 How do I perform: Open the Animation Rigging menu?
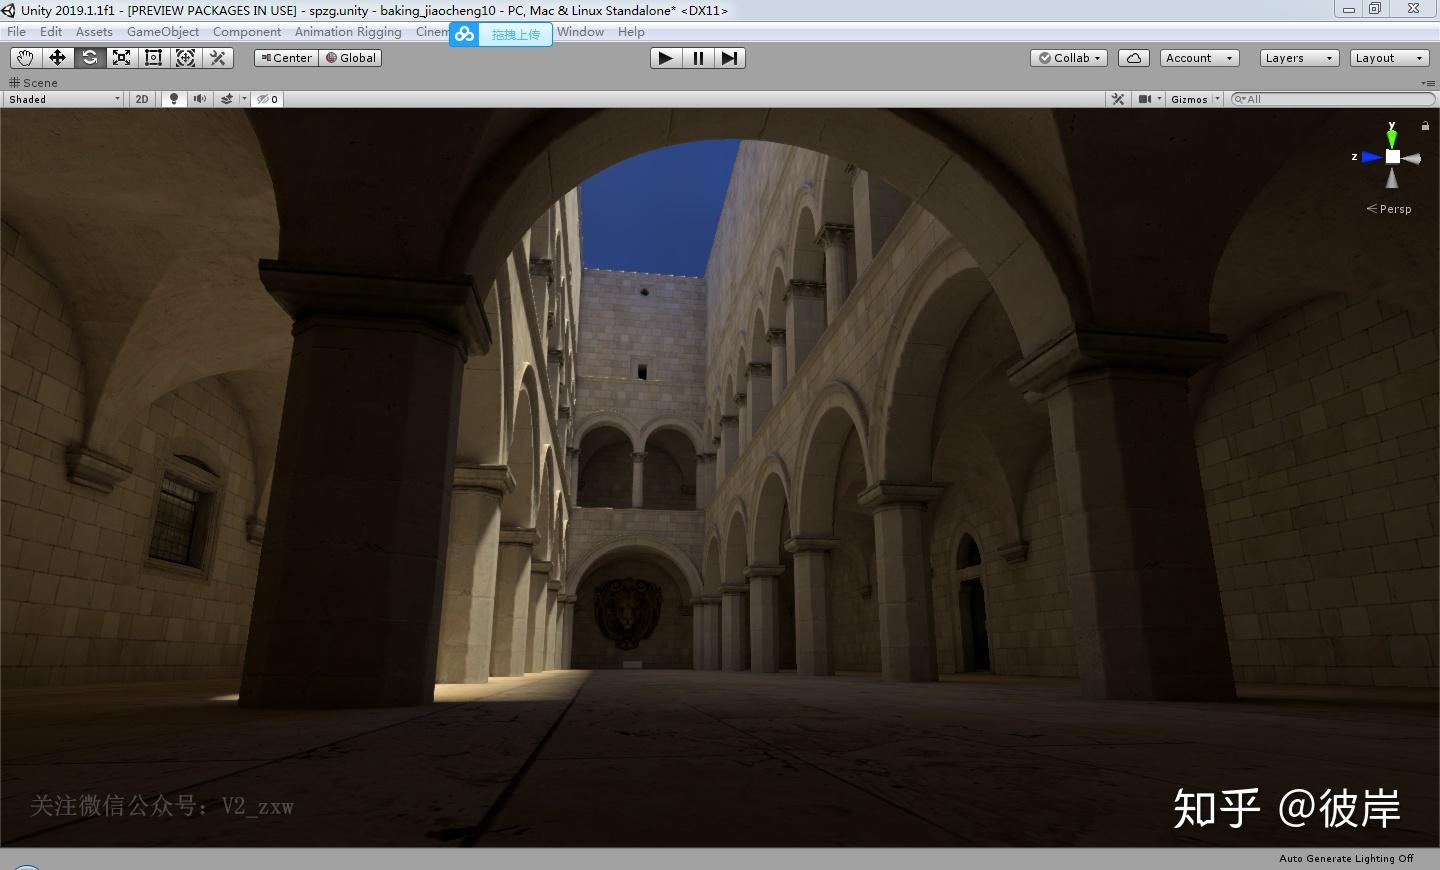coord(348,32)
